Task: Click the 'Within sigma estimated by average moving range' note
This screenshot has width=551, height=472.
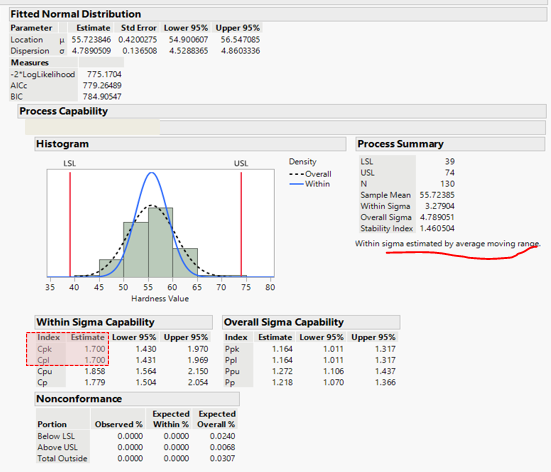Action: pyautogui.click(x=448, y=244)
